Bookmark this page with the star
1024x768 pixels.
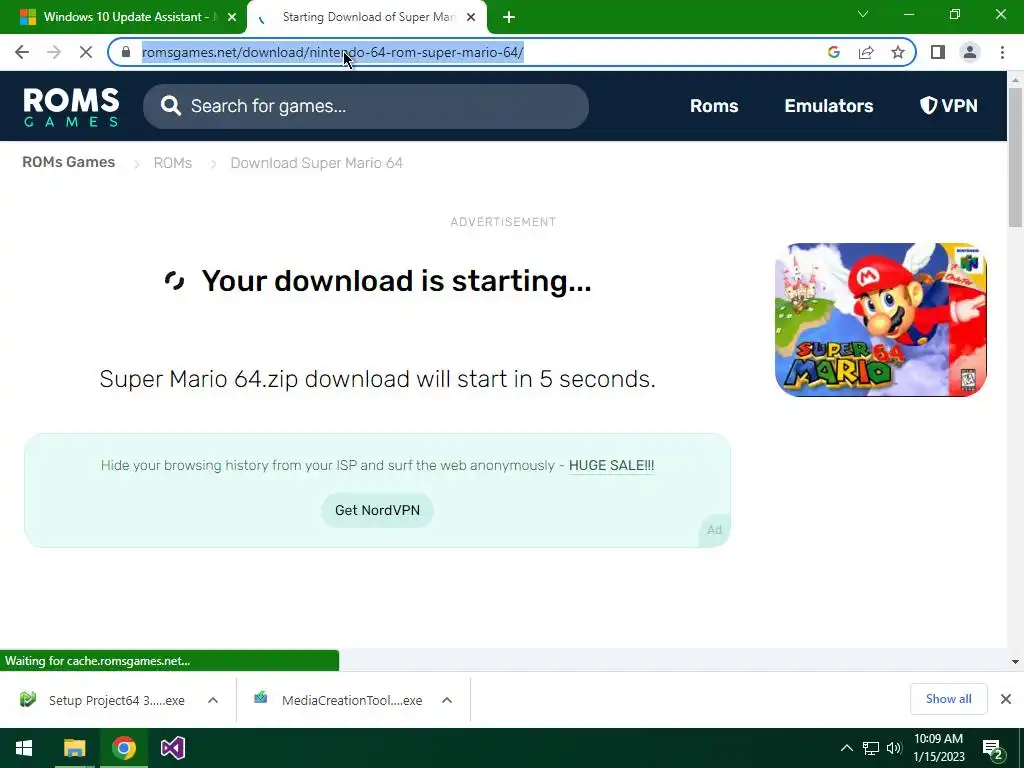point(898,52)
